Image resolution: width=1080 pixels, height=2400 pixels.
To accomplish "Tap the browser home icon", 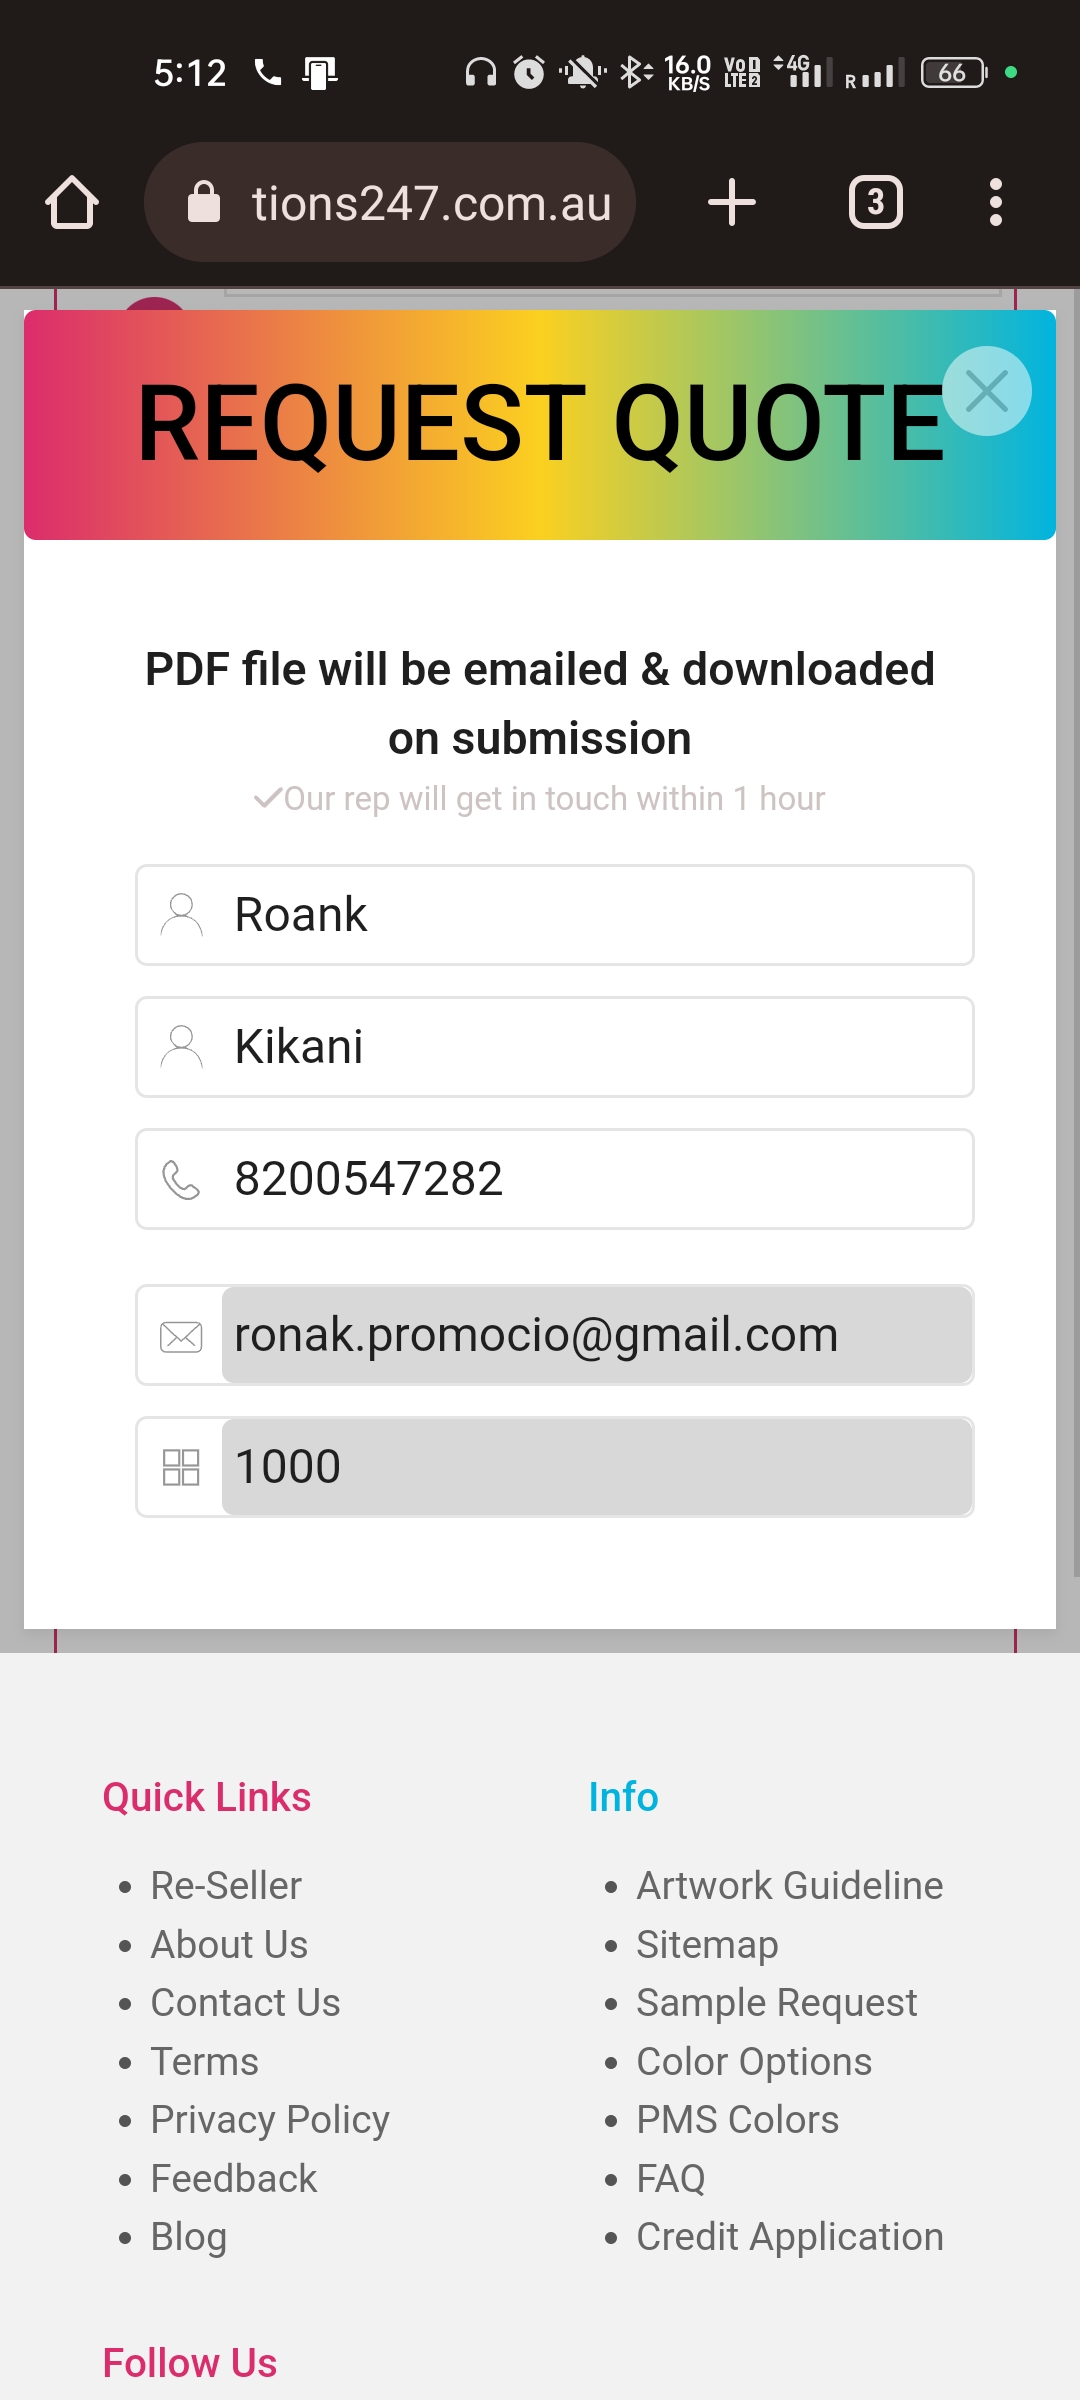I will coord(72,203).
